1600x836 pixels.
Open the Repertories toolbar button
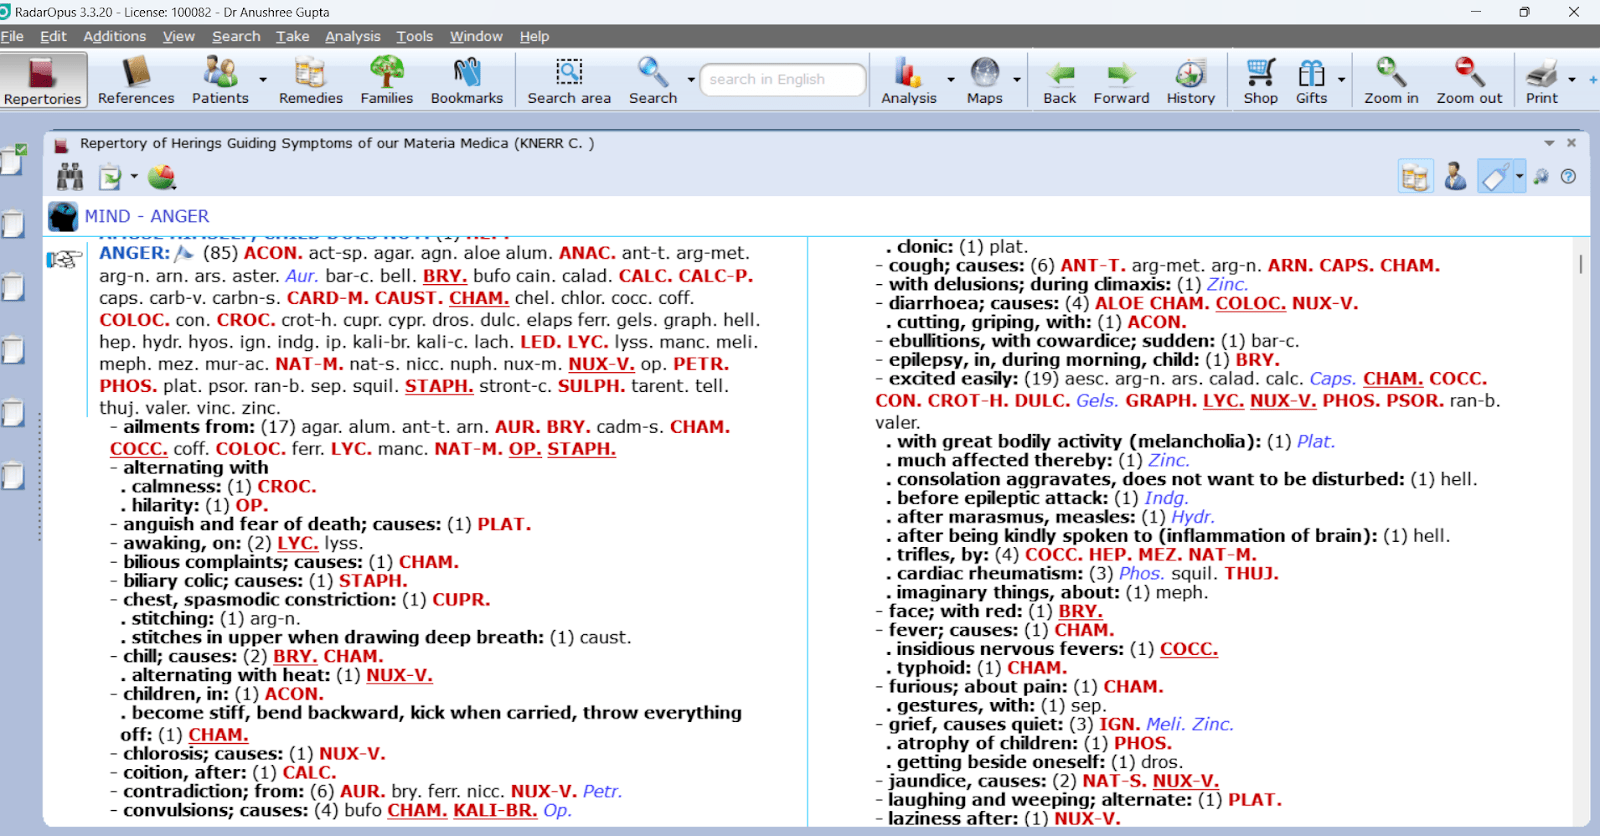click(43, 80)
